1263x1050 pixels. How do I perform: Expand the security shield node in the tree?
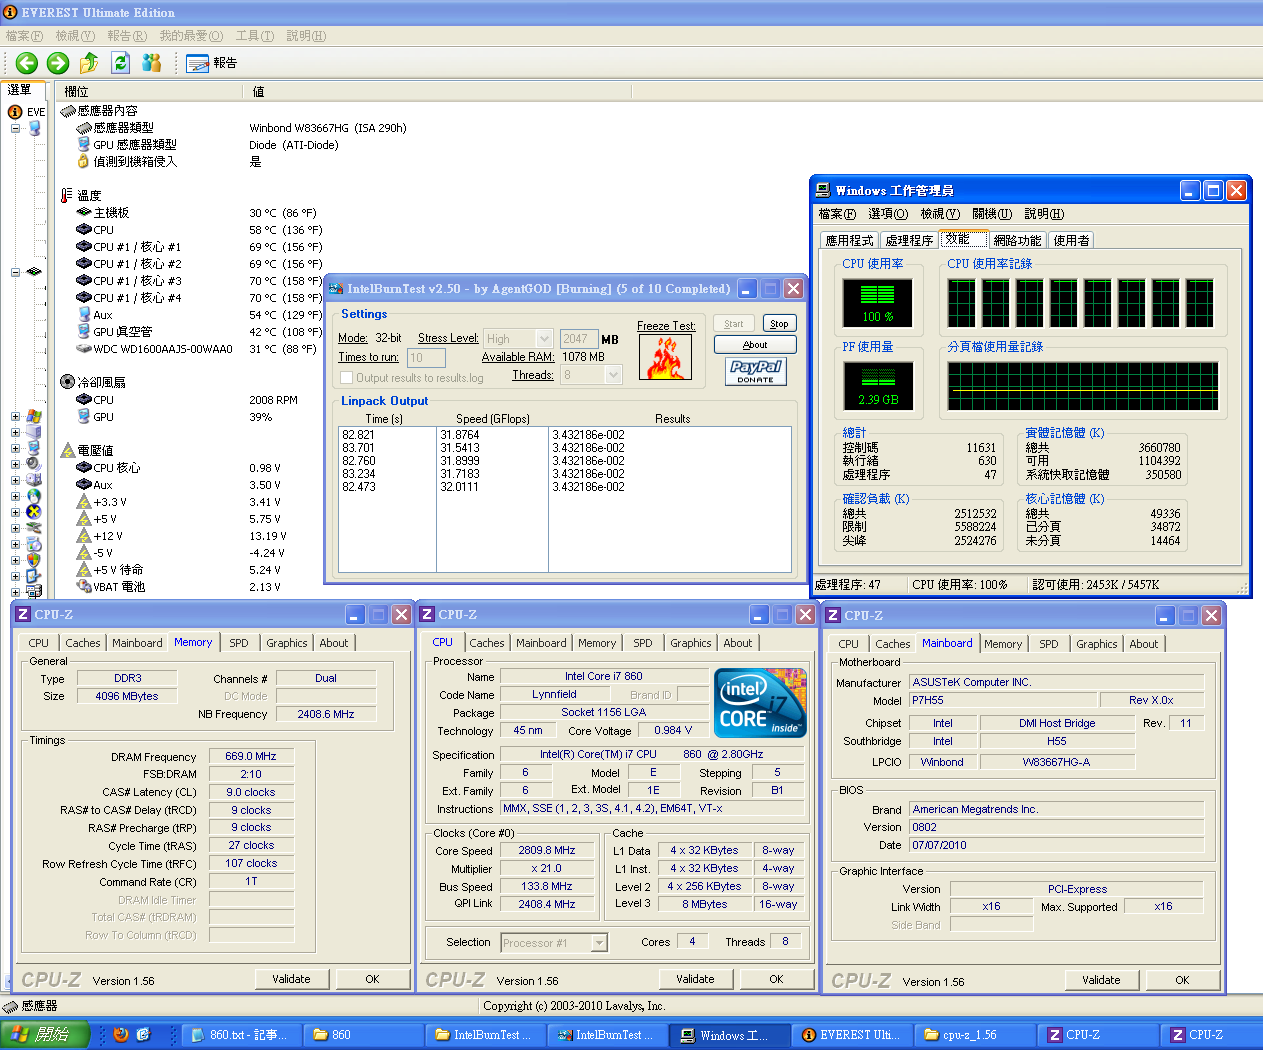pos(15,561)
